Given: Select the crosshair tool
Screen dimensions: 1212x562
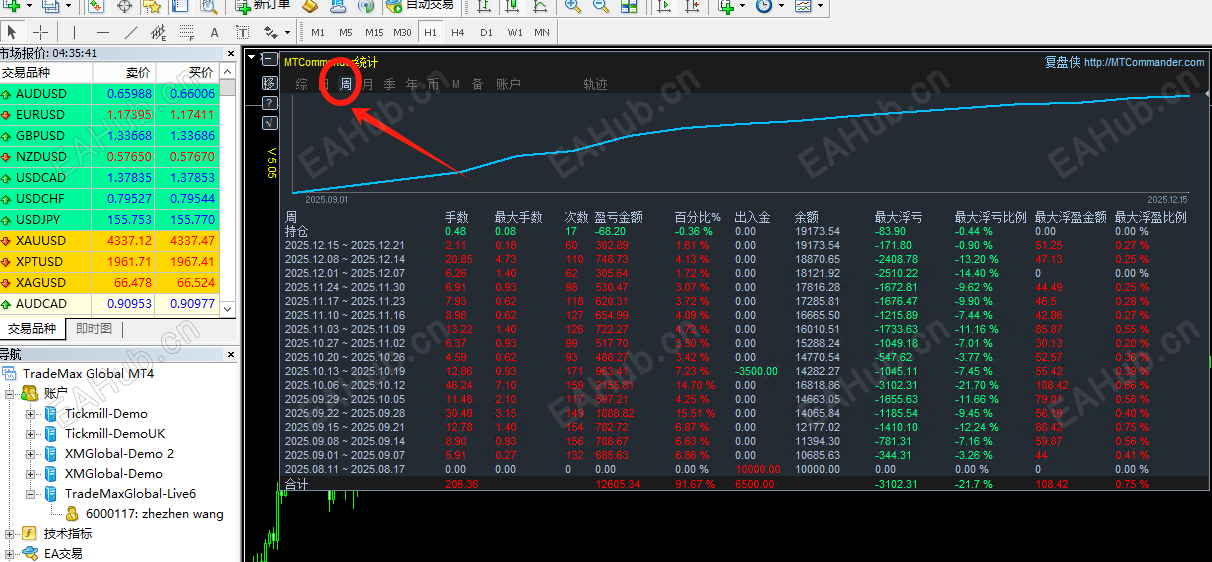Looking at the screenshot, I should tap(40, 32).
